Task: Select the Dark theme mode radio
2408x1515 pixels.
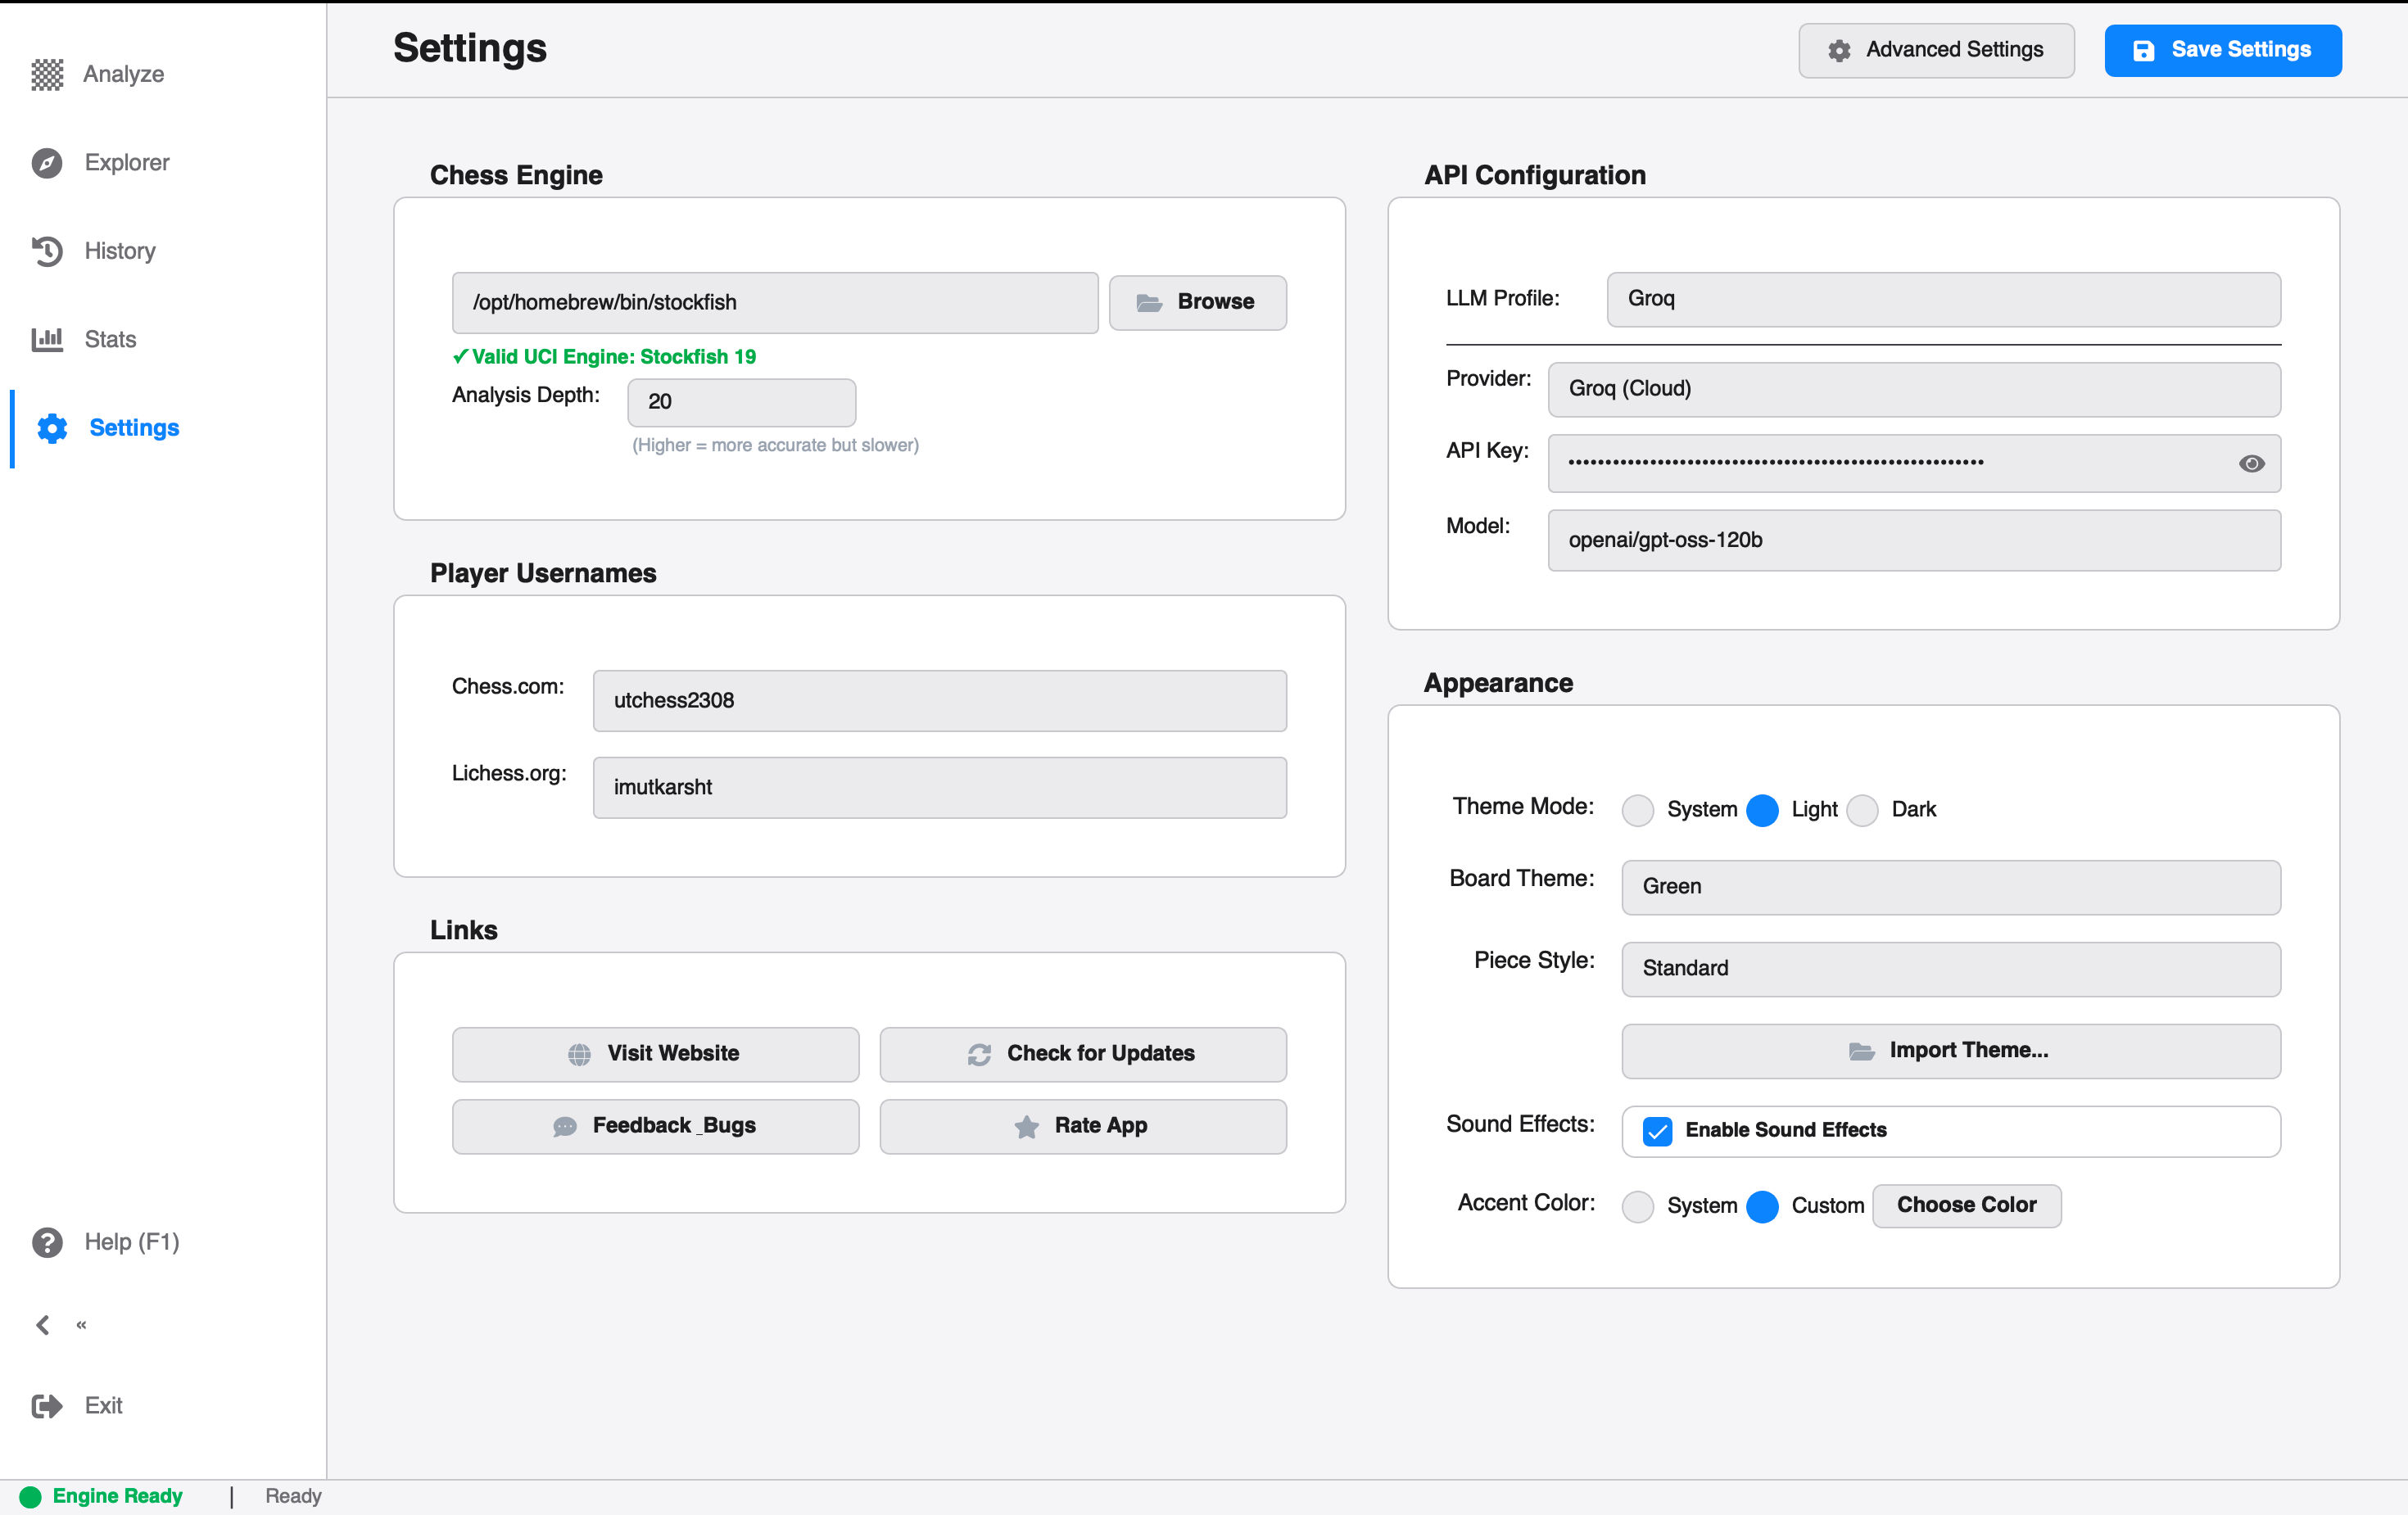Action: pyautogui.click(x=1862, y=810)
